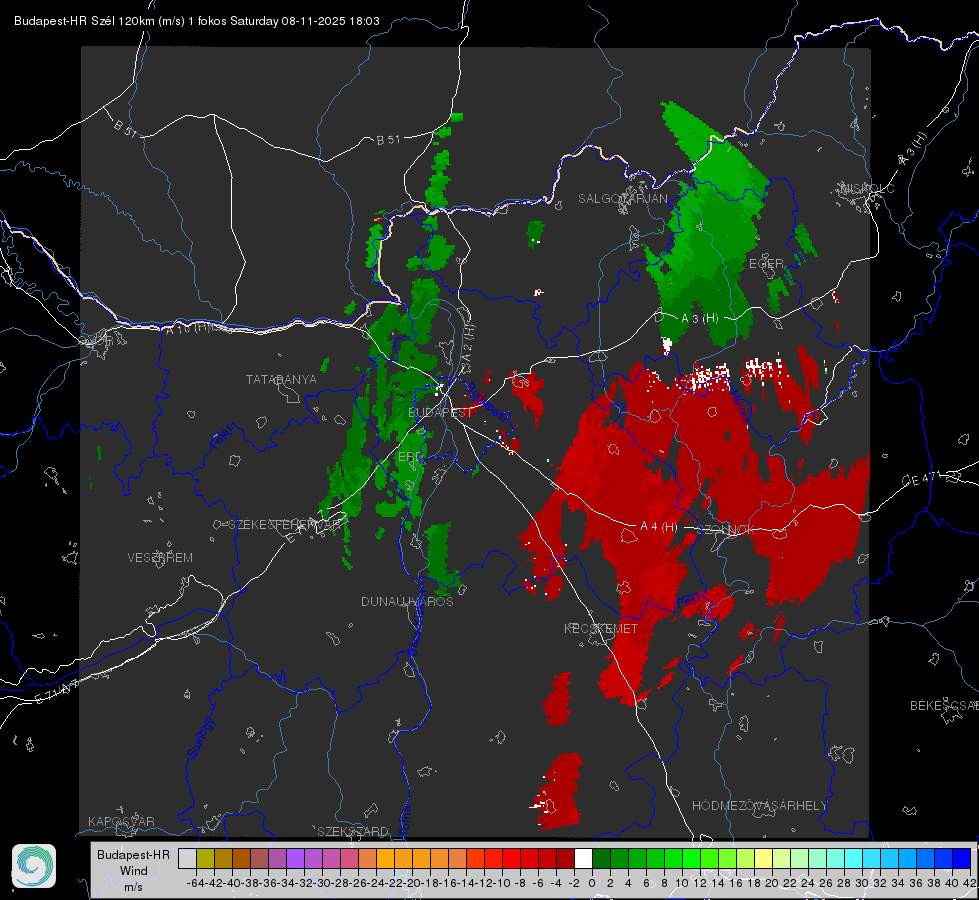Pick the dark green swatch between 0 and 2
The height and width of the screenshot is (900, 979).
point(601,858)
